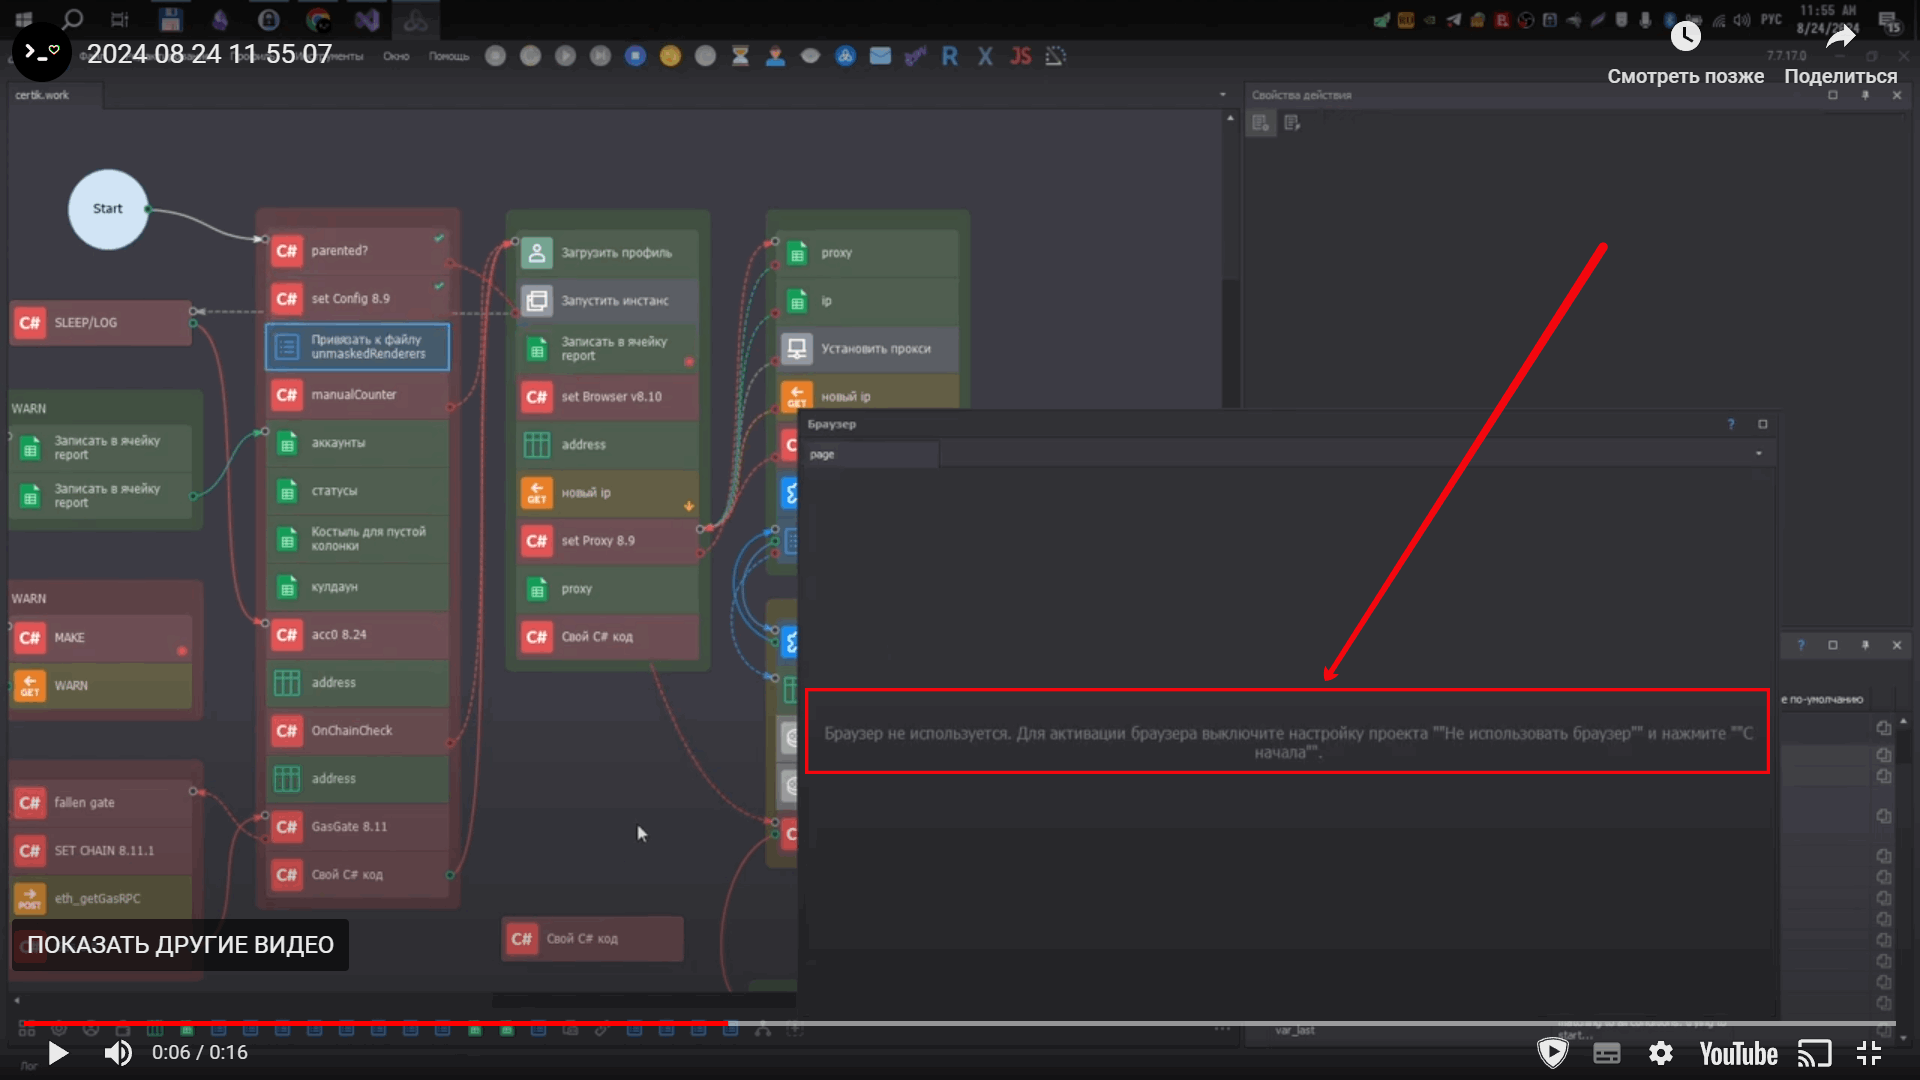Click ПОКАЗАТЬ ДРУГИЕ ВИДЕО button
1920x1080 pixels.
pyautogui.click(x=180, y=945)
